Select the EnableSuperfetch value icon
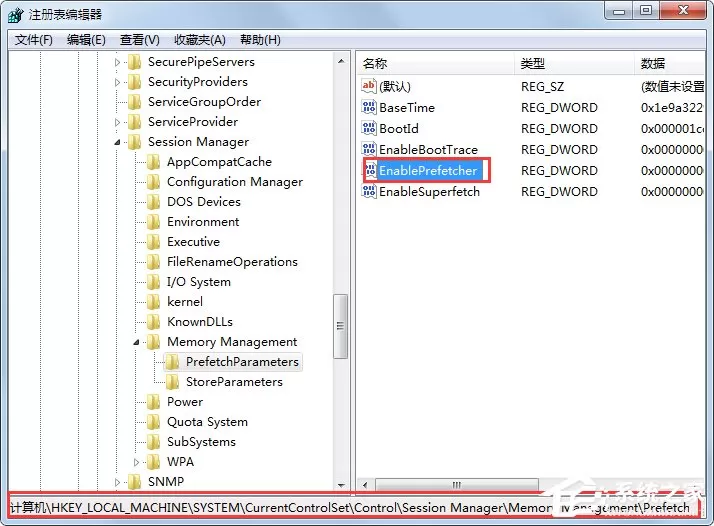The width and height of the screenshot is (714, 526). [x=369, y=191]
